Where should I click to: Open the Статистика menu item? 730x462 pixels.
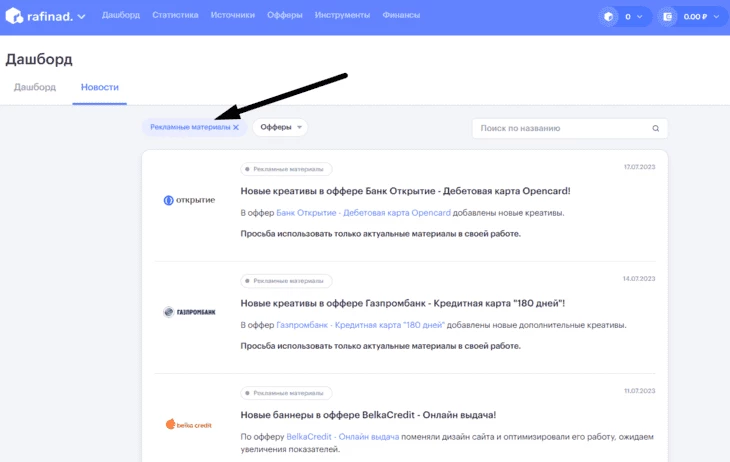tap(175, 15)
